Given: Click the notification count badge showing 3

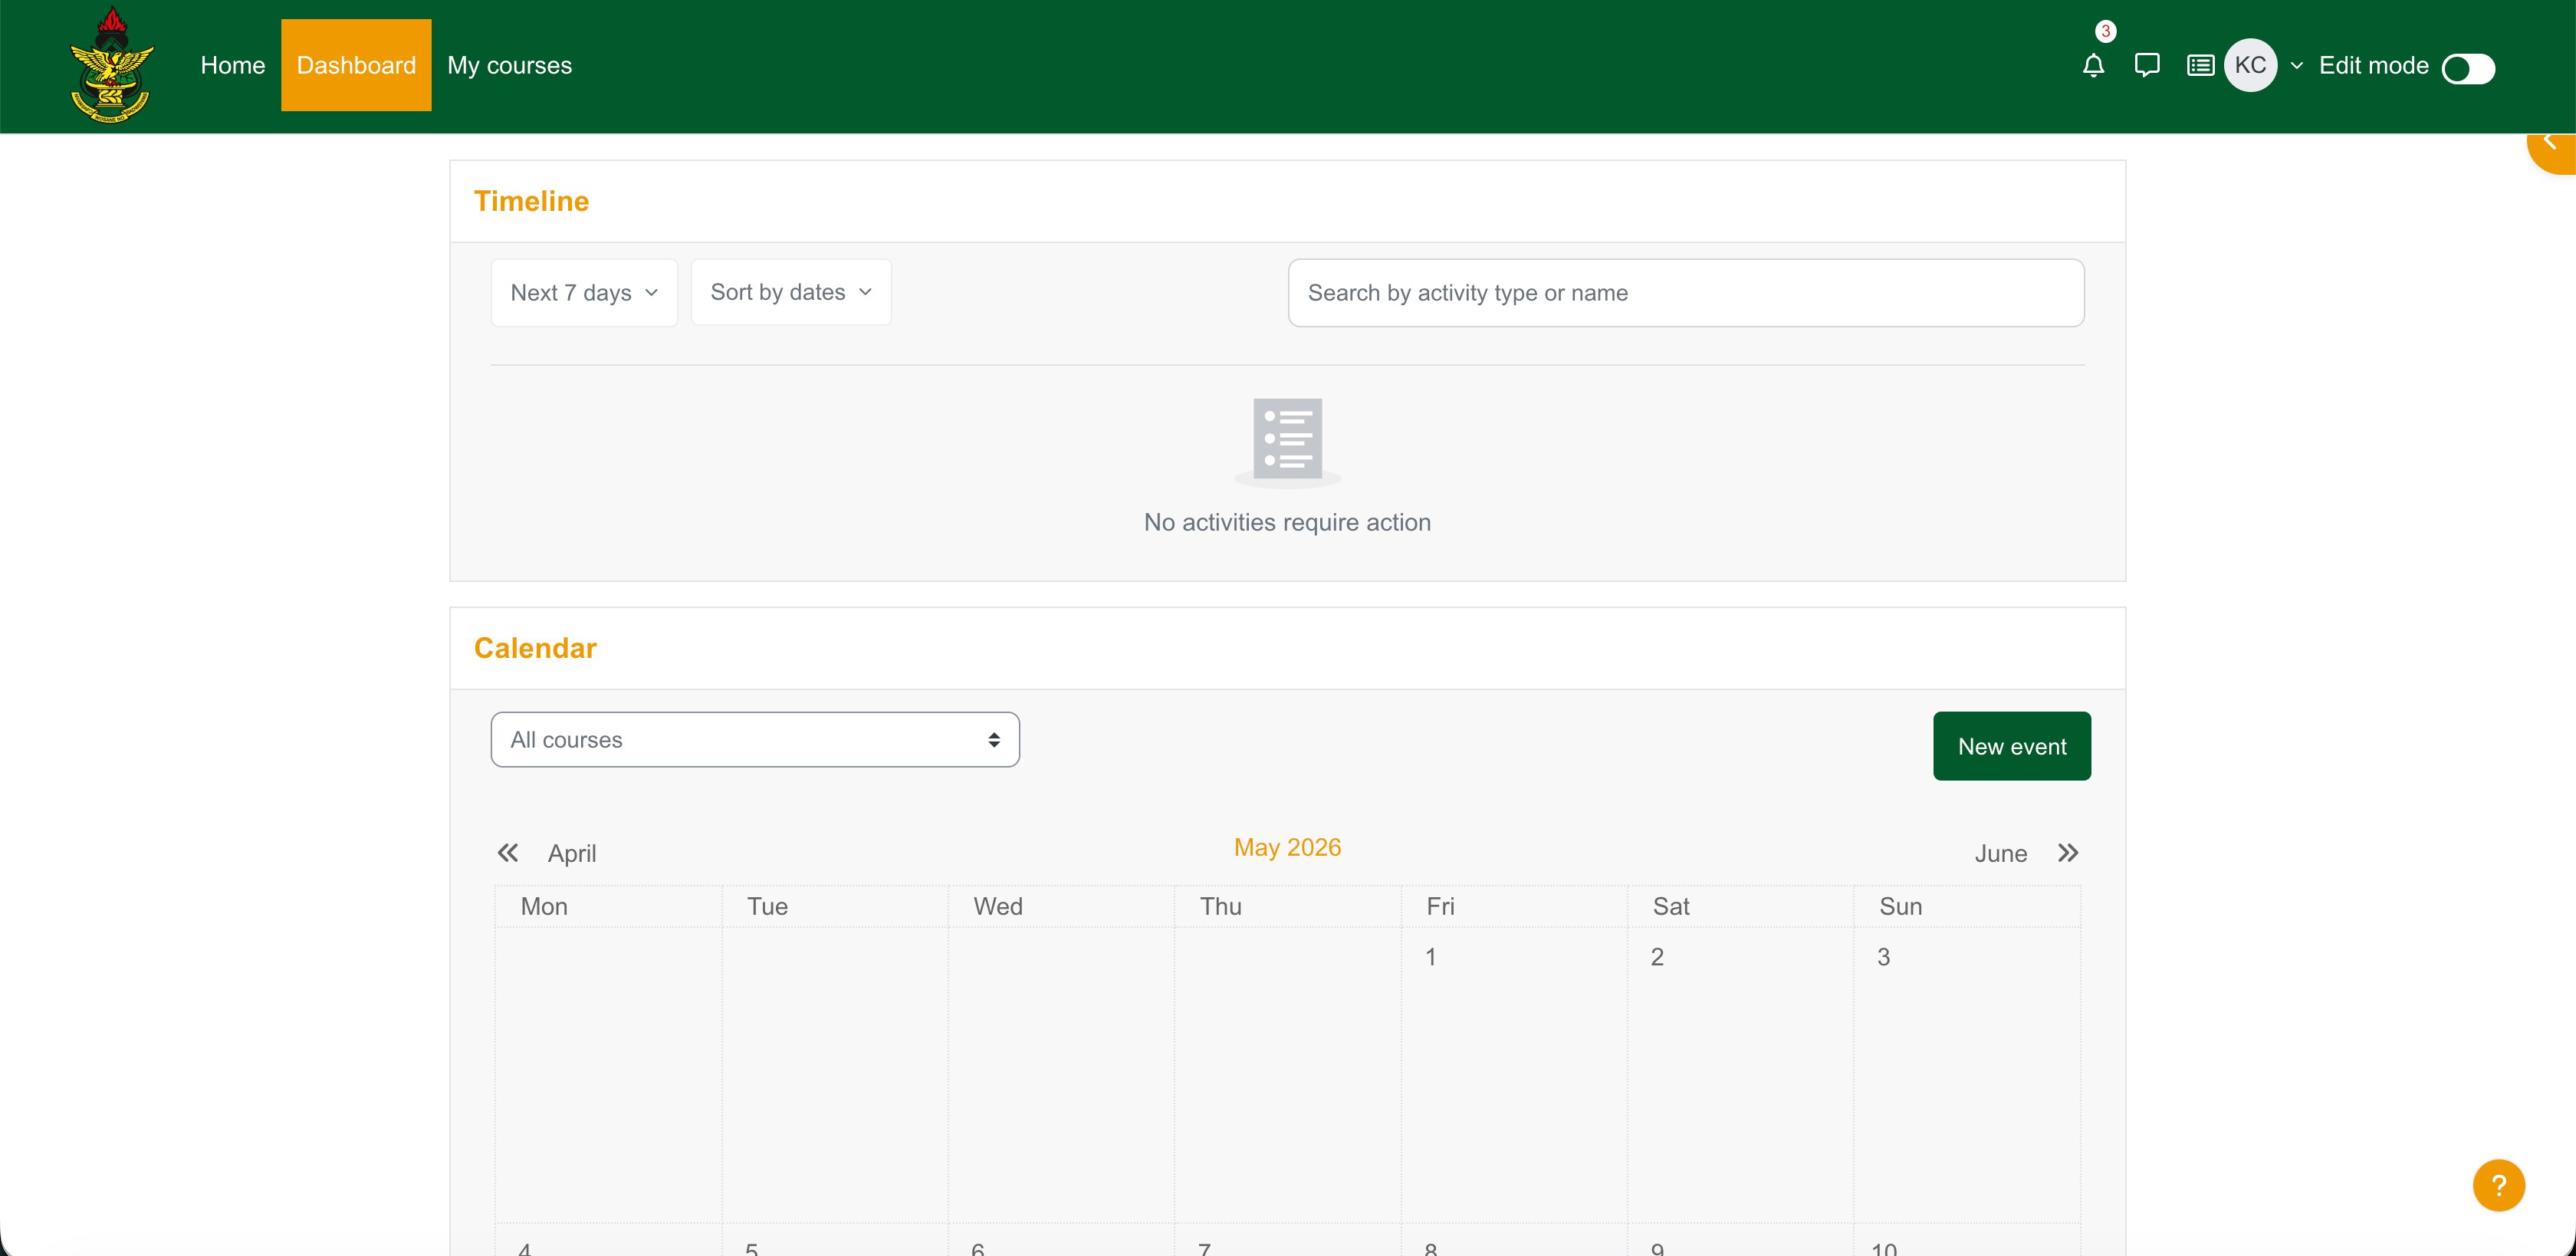Looking at the screenshot, I should pos(2105,31).
